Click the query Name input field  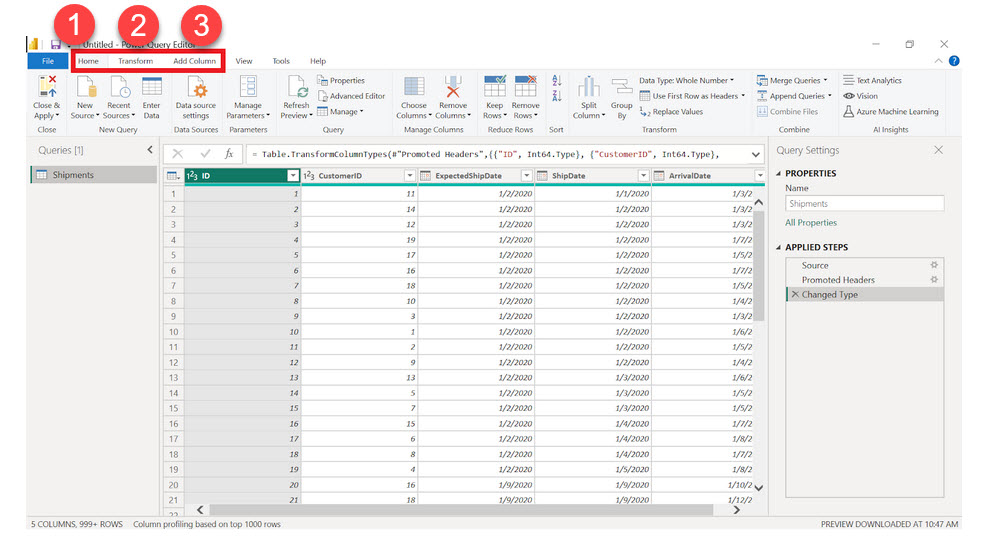(864, 203)
